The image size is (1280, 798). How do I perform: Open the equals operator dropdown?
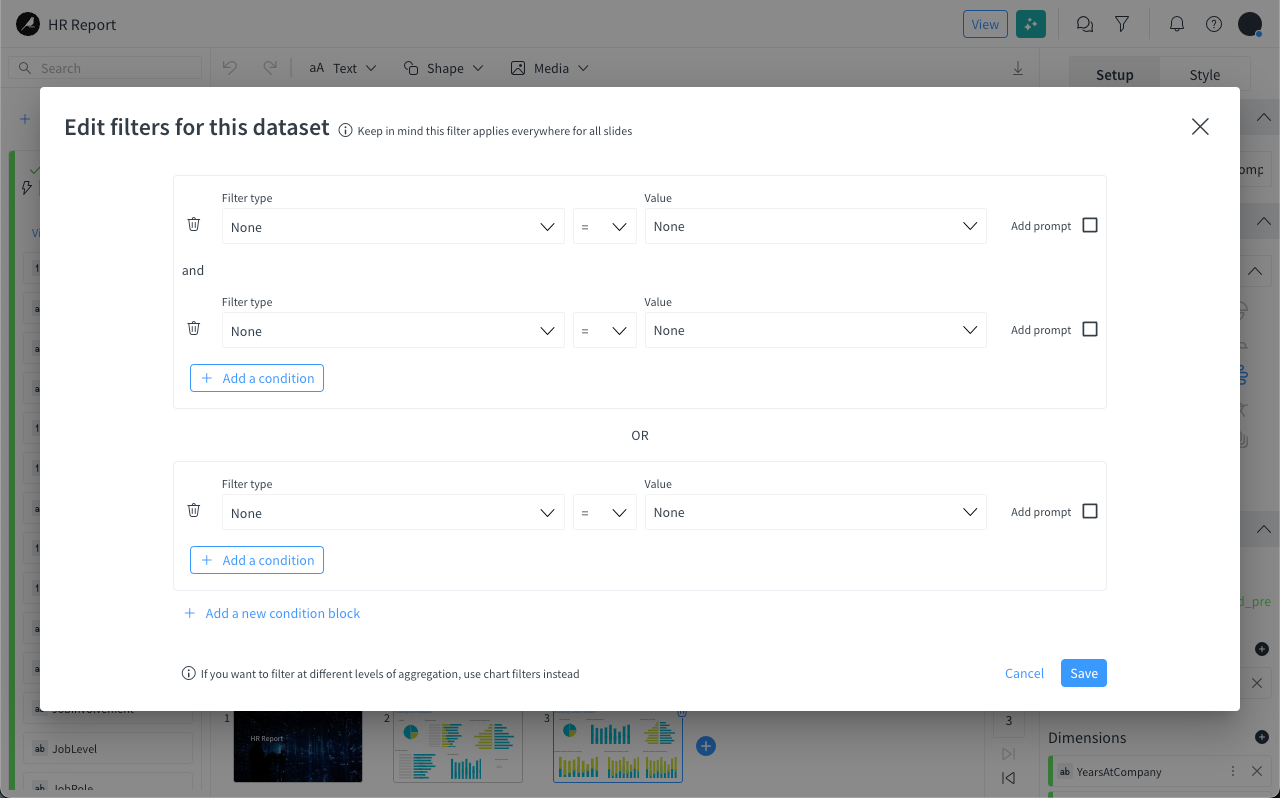(604, 226)
